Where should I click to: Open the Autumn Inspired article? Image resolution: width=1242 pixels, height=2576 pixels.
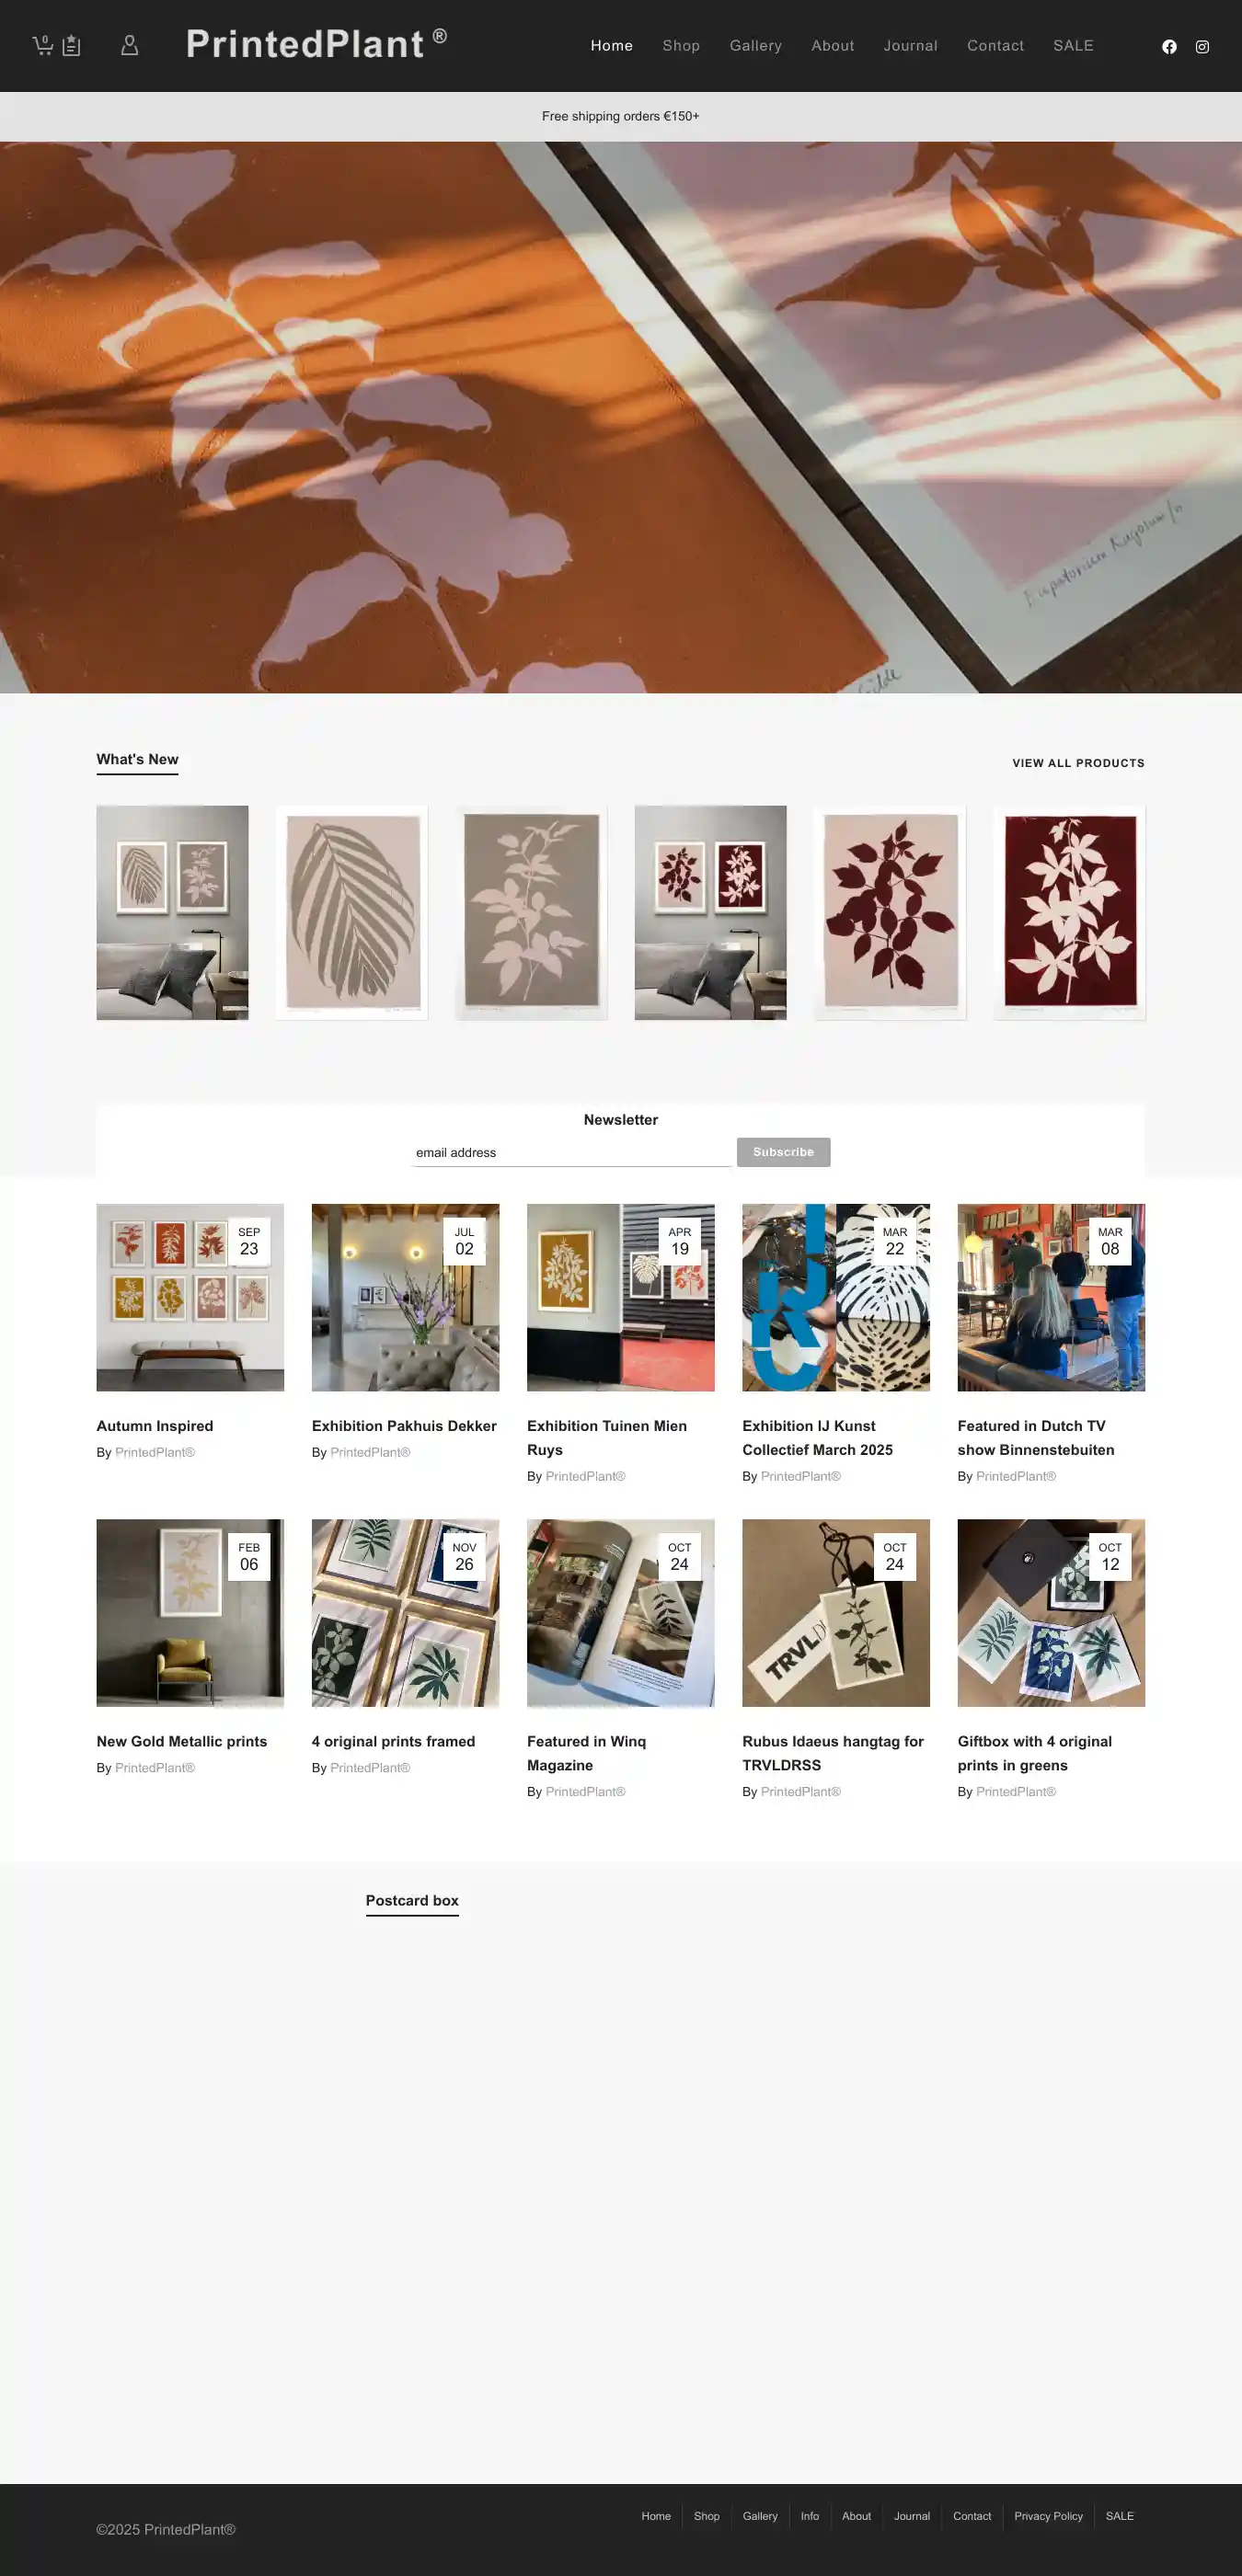(x=155, y=1426)
